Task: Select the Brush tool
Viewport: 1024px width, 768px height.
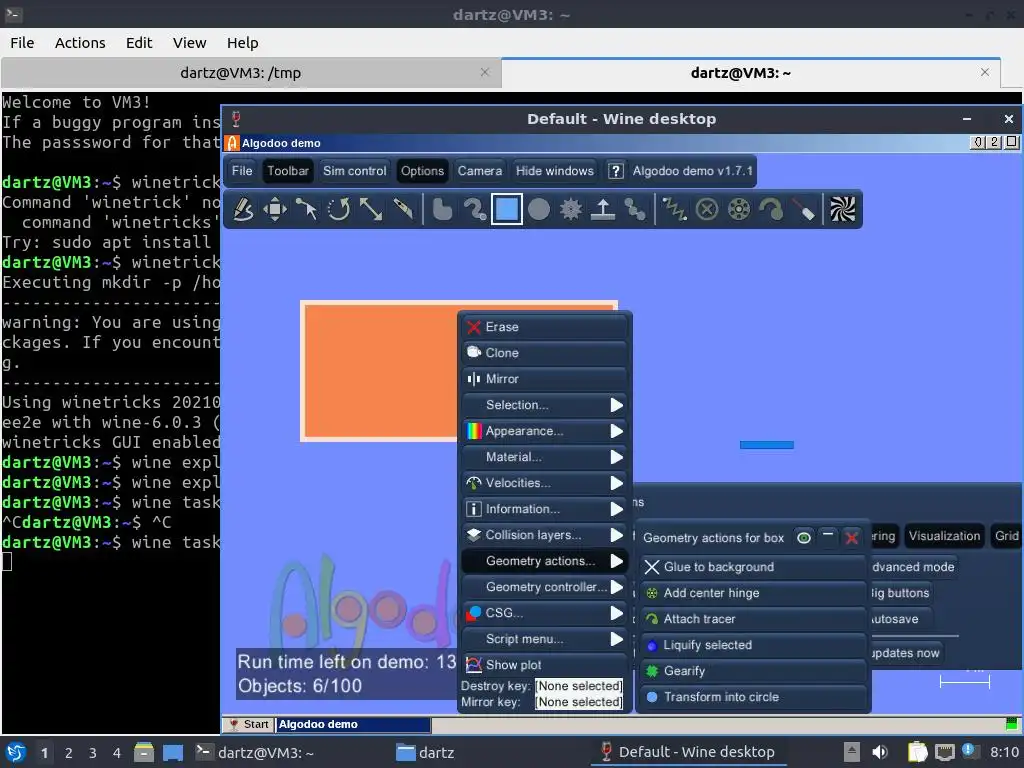Action: (474, 210)
